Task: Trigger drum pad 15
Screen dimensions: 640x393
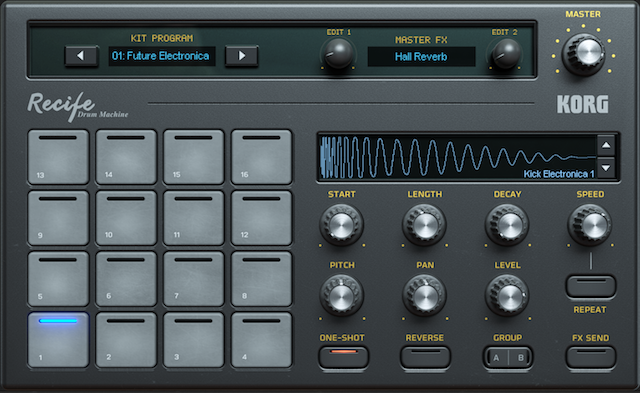Action: [194, 157]
